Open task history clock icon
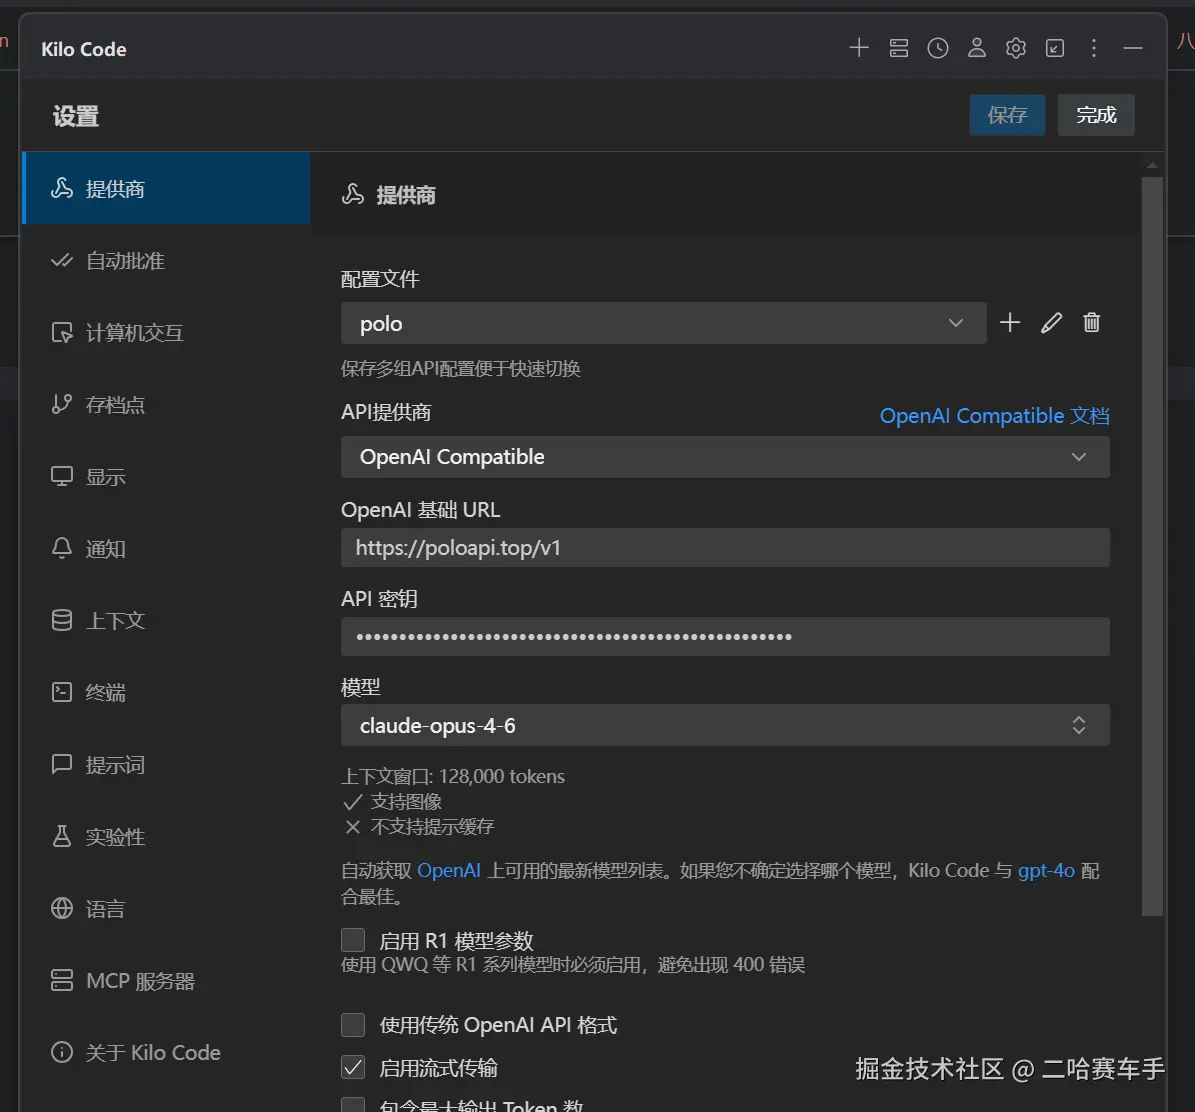This screenshot has width=1195, height=1112. [937, 48]
